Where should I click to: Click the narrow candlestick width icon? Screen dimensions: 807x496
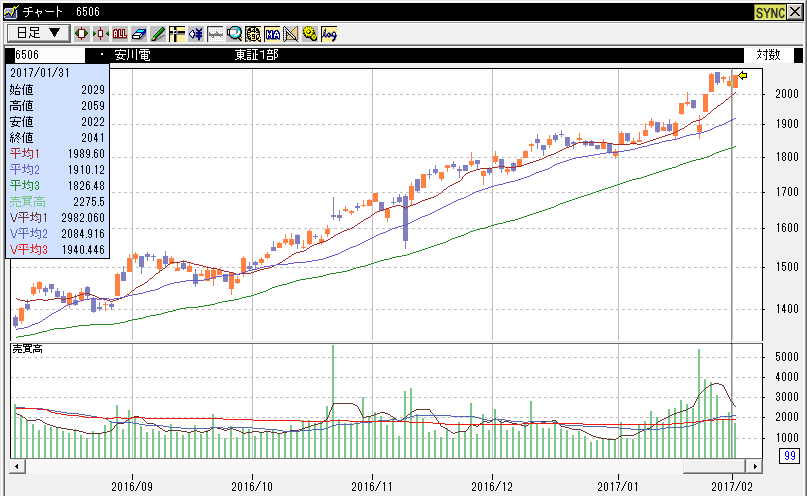pos(82,33)
